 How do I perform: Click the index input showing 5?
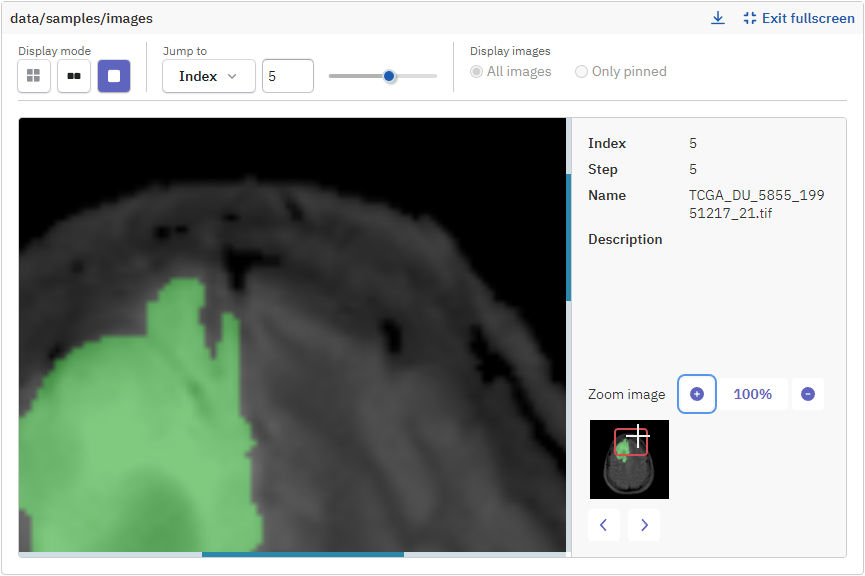(x=288, y=75)
